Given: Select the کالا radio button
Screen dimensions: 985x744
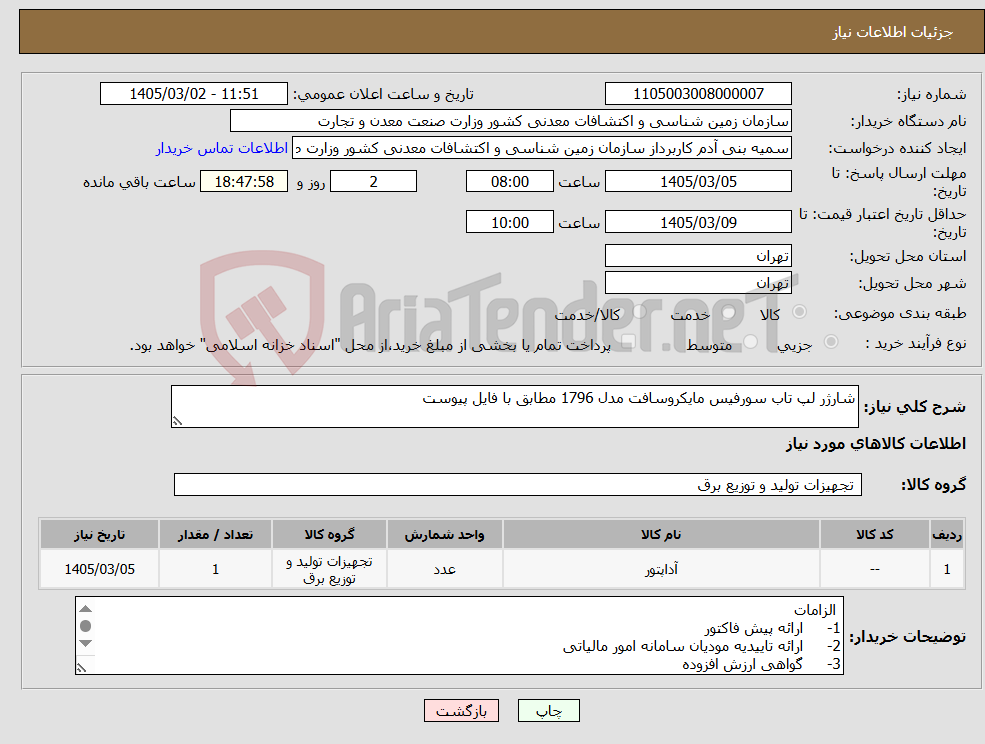Looking at the screenshot, I should (800, 312).
